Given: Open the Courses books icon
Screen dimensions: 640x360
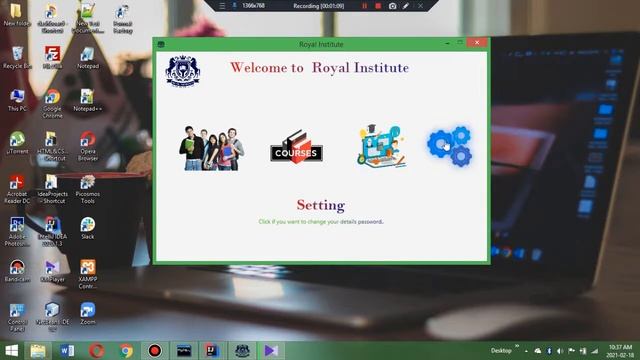Looking at the screenshot, I should pyautogui.click(x=296, y=147).
